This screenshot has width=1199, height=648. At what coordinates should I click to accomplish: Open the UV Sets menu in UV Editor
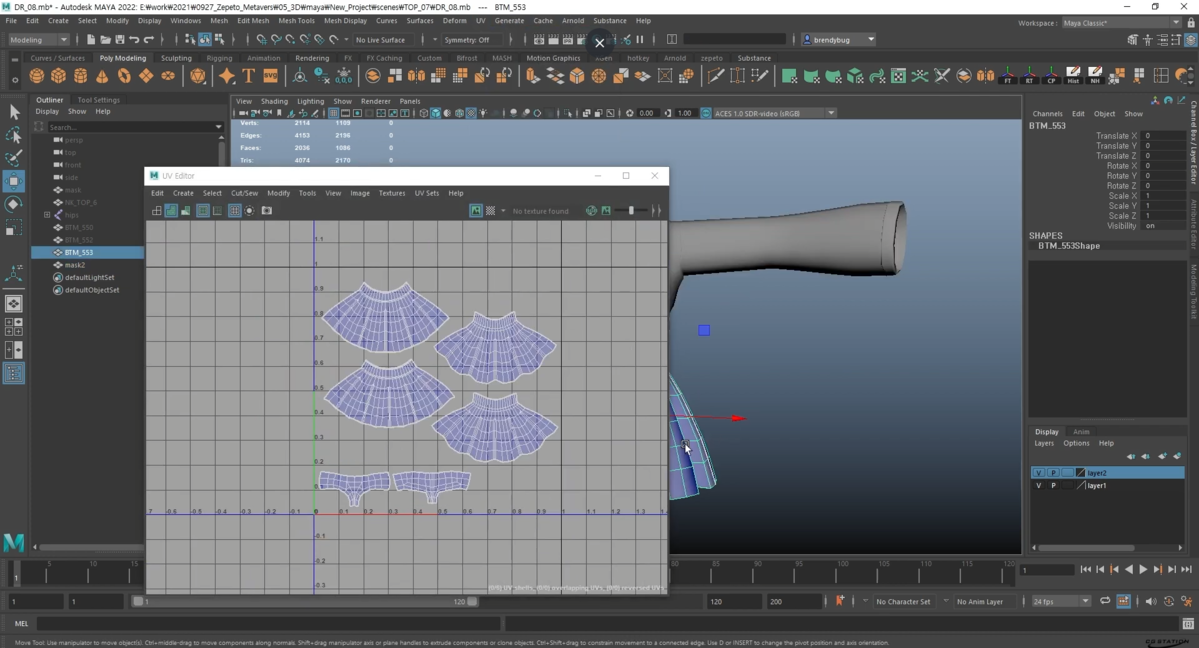(x=426, y=193)
